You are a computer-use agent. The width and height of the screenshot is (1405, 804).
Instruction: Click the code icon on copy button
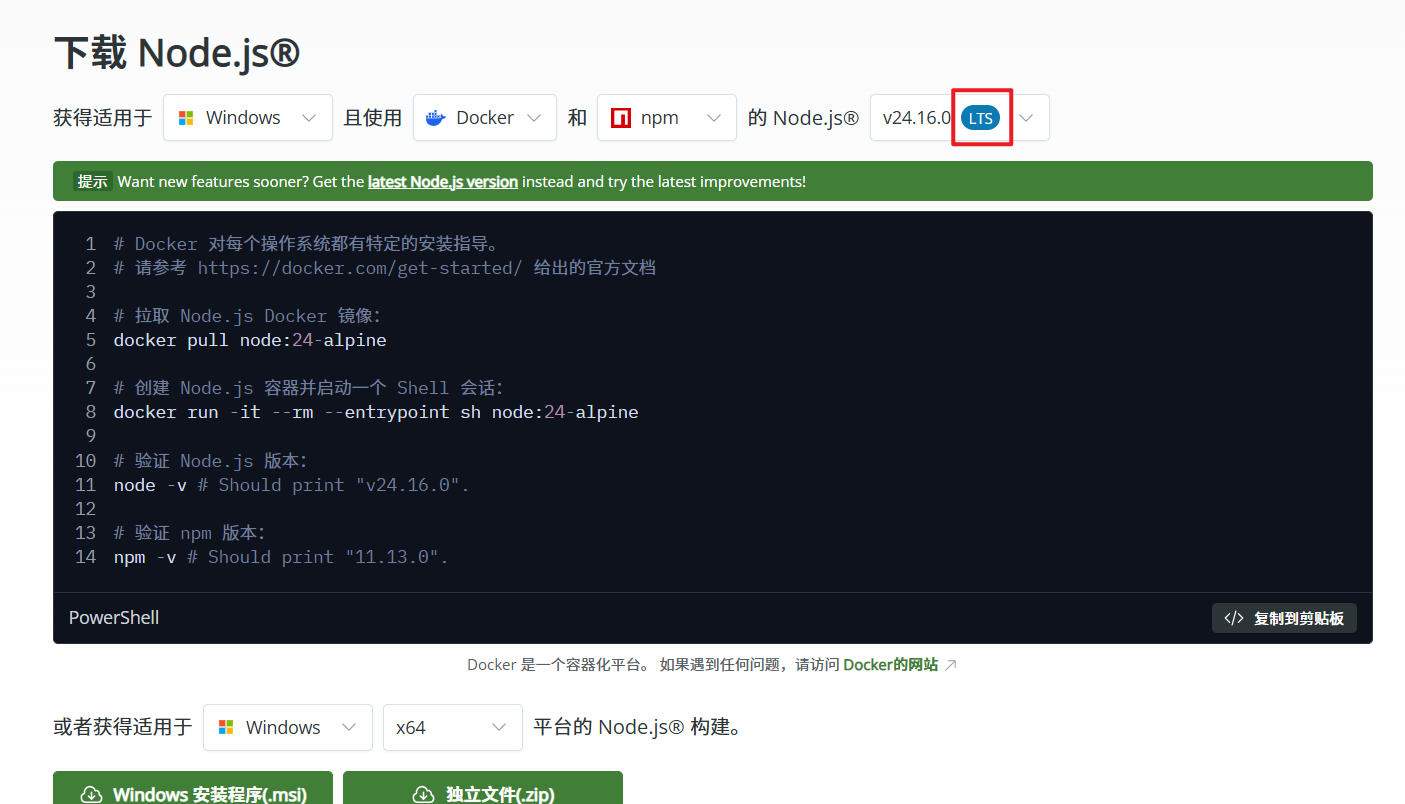[1234, 618]
